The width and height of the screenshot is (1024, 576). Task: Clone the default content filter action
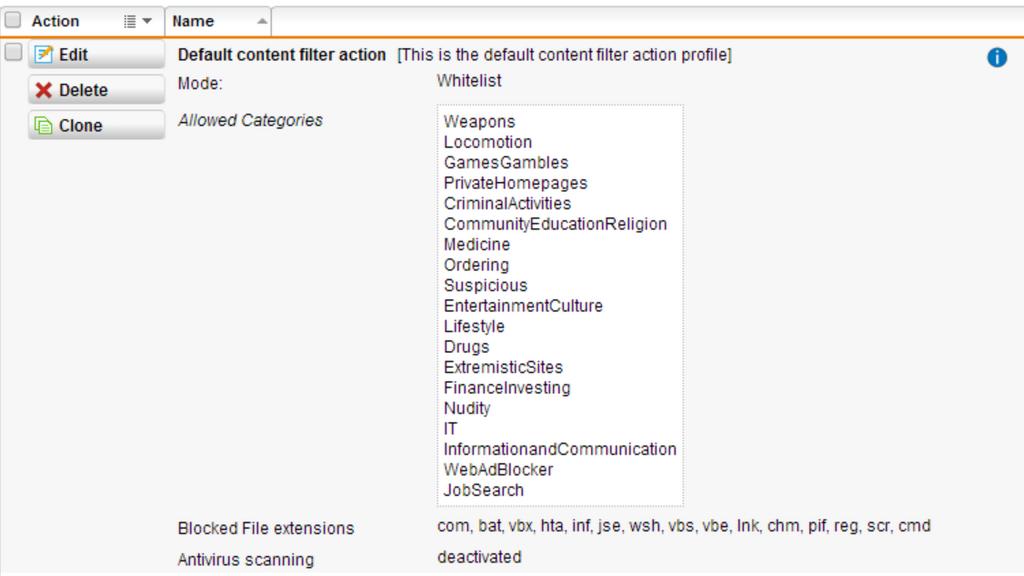click(96, 125)
